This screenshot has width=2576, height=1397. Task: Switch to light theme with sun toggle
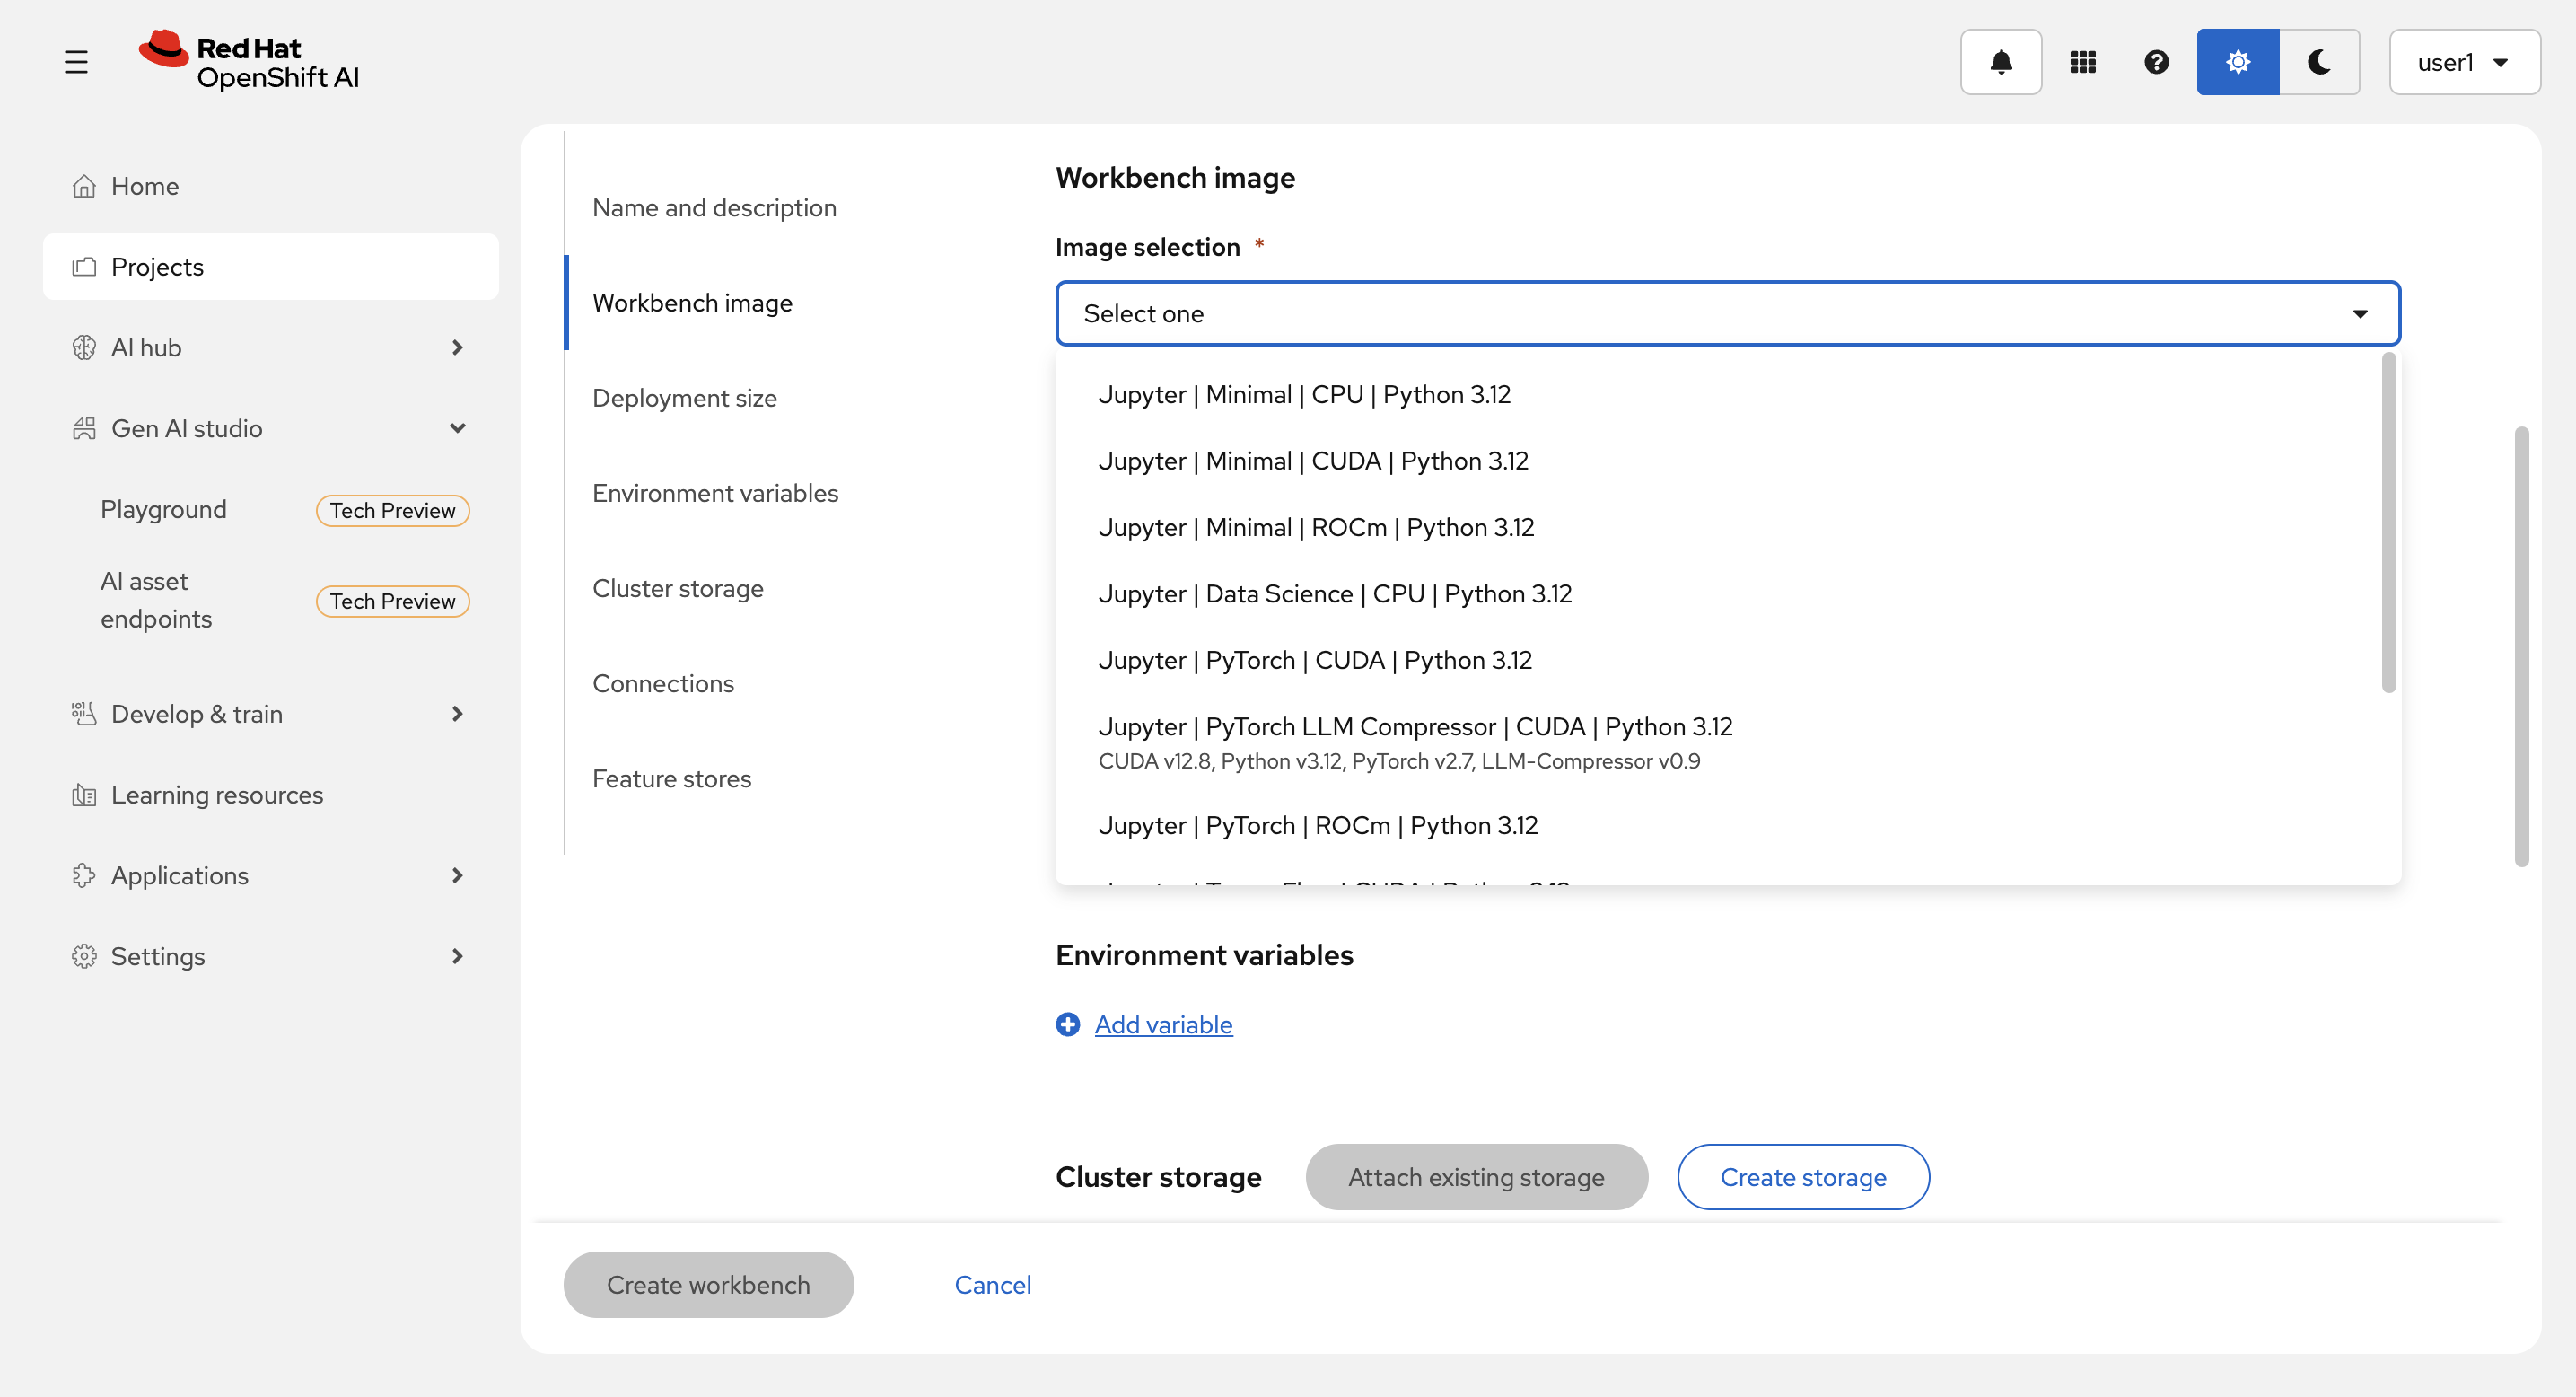pyautogui.click(x=2237, y=62)
